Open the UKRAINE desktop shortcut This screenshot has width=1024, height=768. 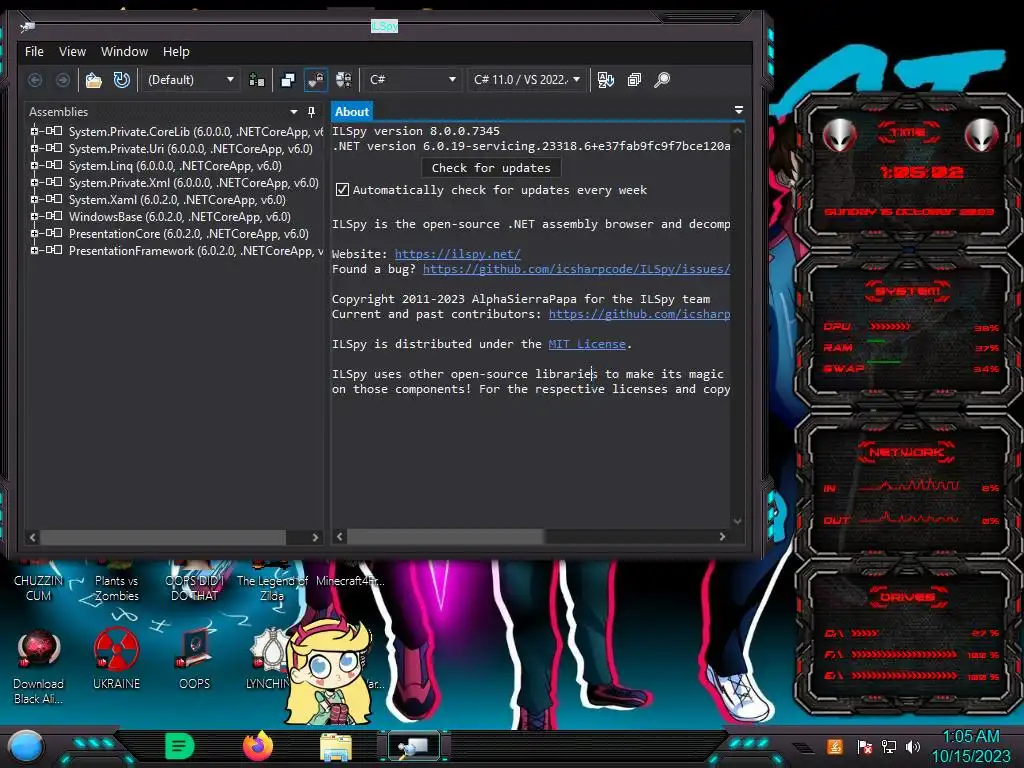116,659
